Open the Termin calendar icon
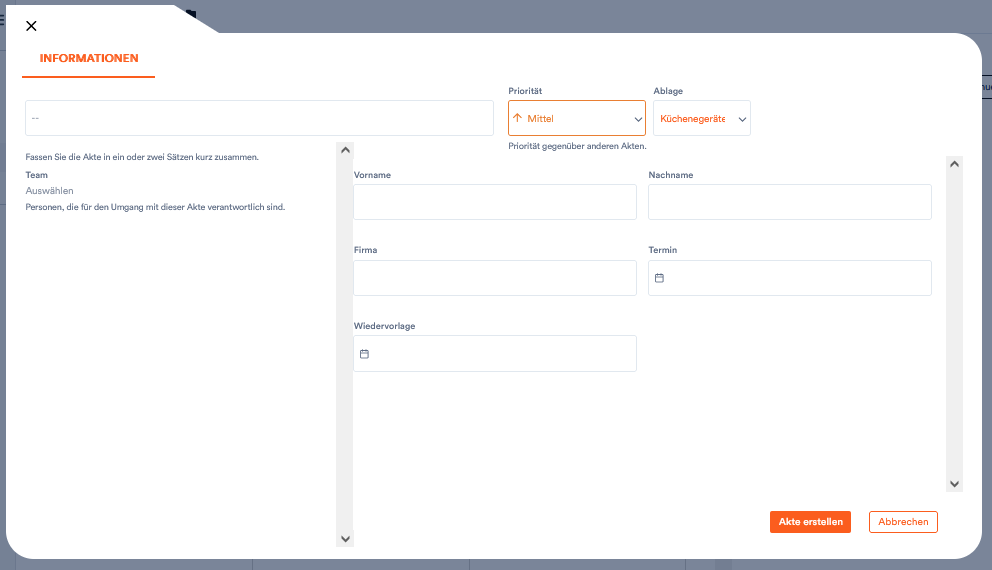The width and height of the screenshot is (992, 570). [x=659, y=278]
